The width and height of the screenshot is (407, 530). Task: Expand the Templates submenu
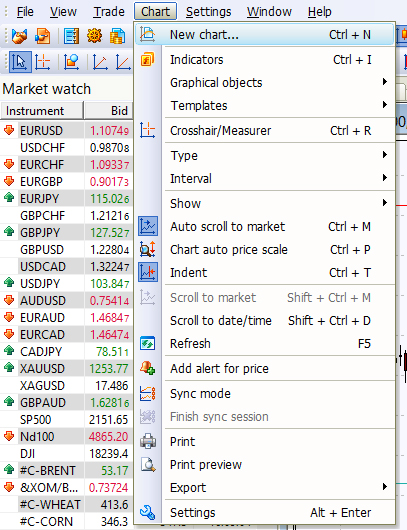click(x=266, y=105)
